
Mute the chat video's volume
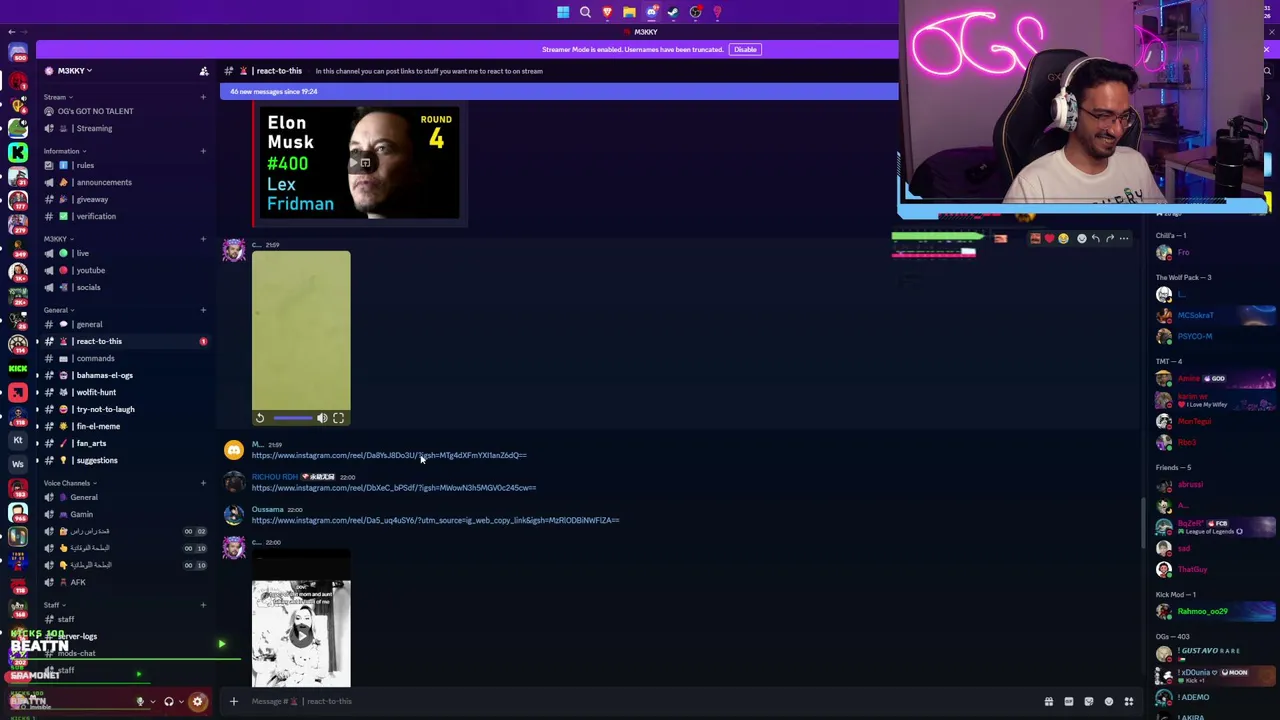click(322, 418)
